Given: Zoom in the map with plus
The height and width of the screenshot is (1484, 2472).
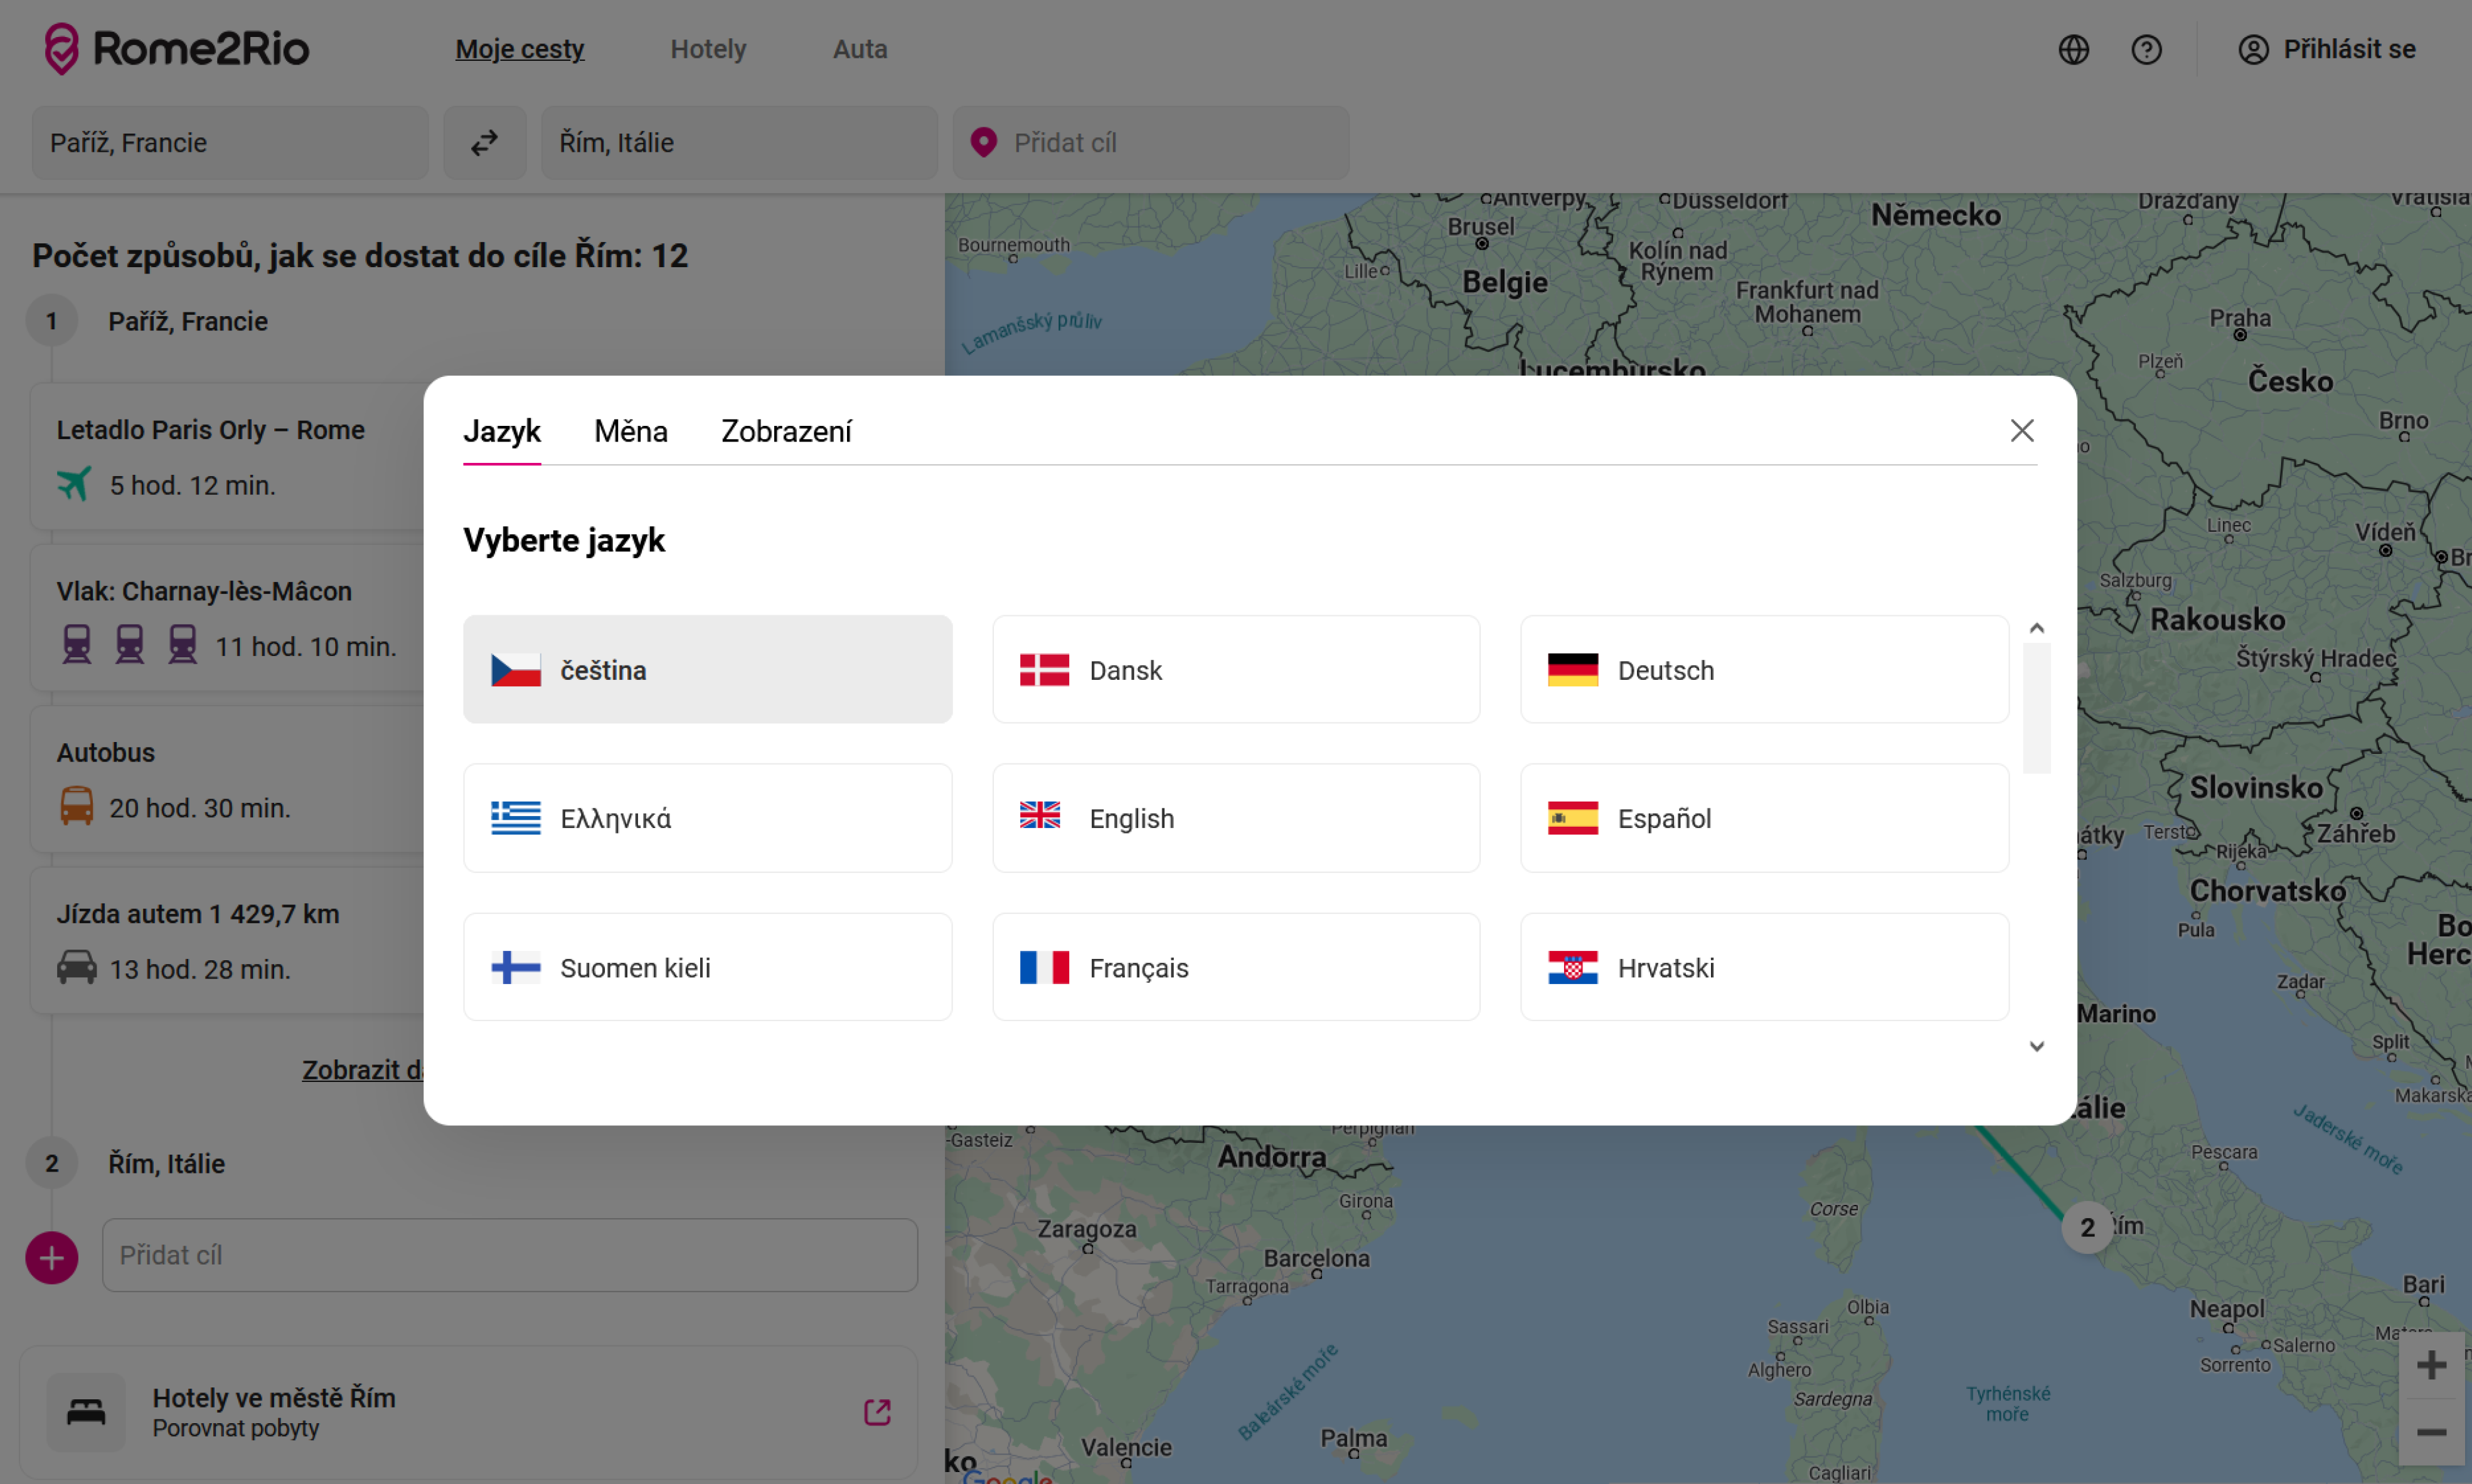Looking at the screenshot, I should pos(2431,1365).
